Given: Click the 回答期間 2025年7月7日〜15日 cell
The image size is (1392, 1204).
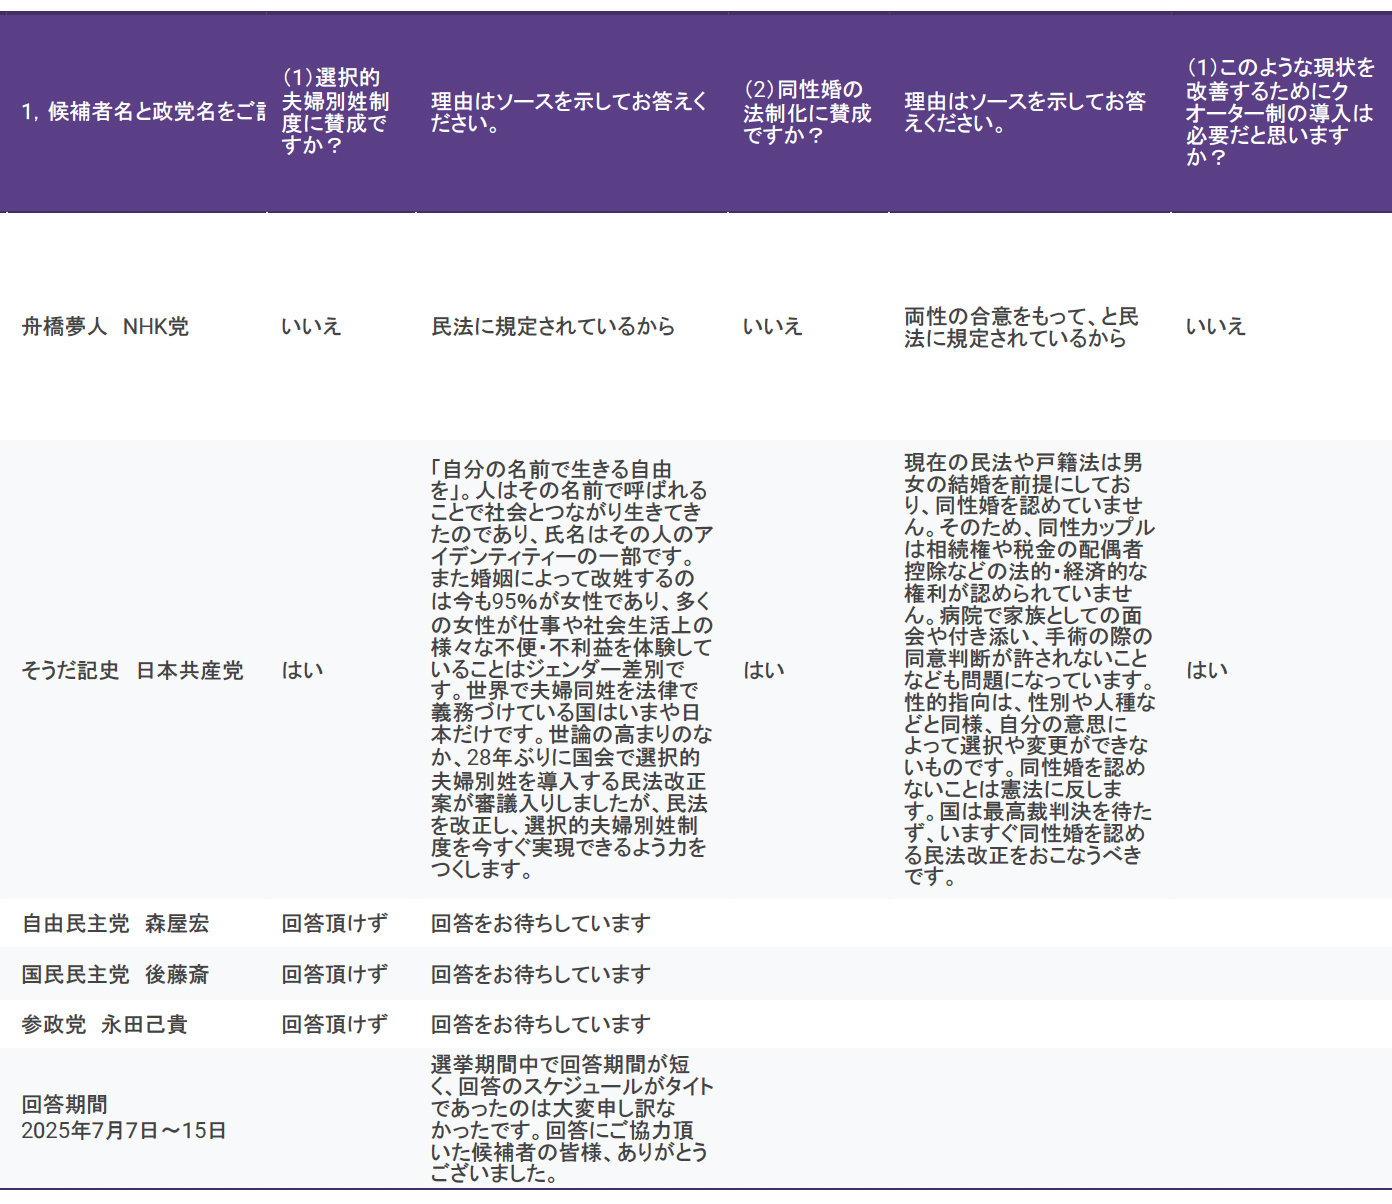Looking at the screenshot, I should click(124, 1118).
